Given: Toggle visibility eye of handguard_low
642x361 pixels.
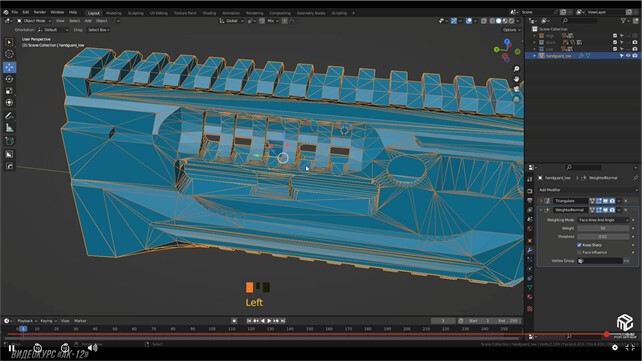Looking at the screenshot, I should 628,56.
